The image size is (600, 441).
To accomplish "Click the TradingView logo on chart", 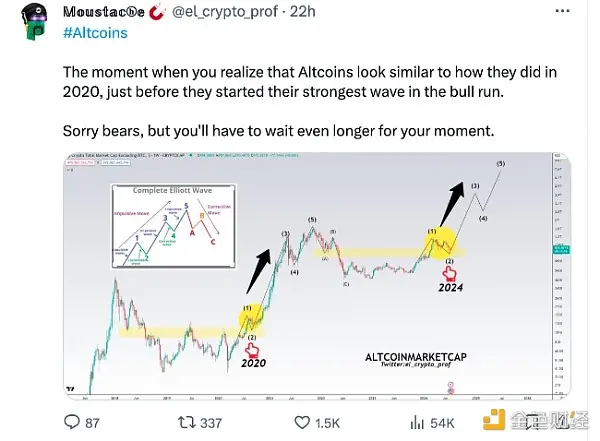I will [69, 388].
